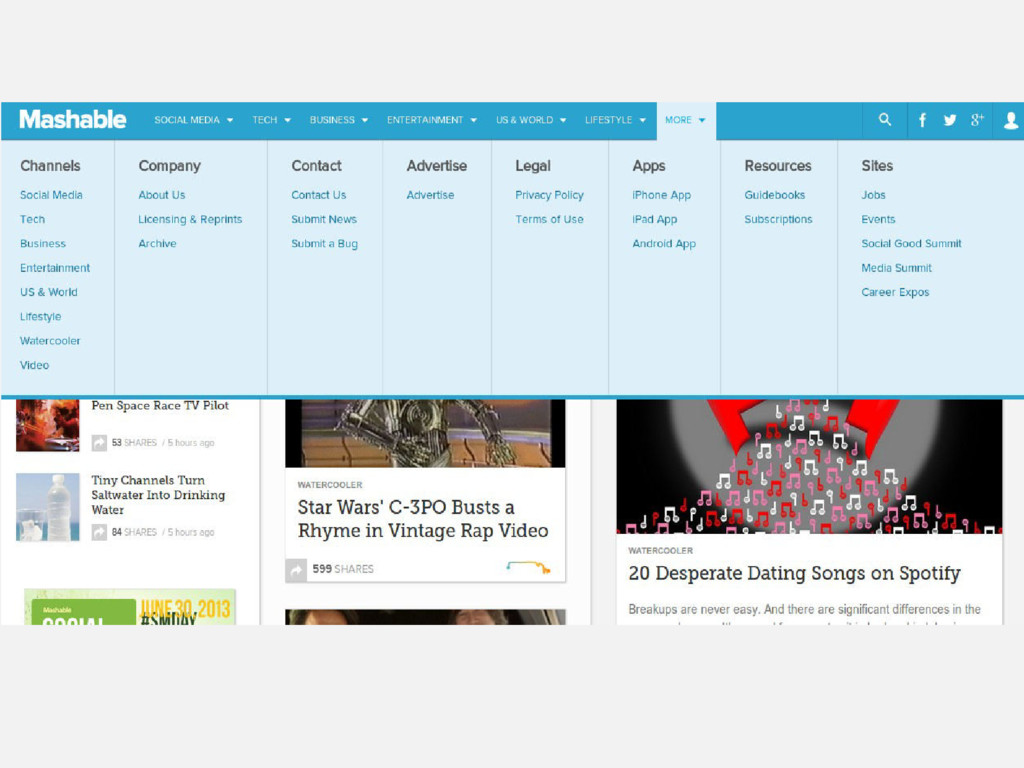Select Lifestyle under Channels
Screen dimensions: 1024x768
[x=40, y=317]
